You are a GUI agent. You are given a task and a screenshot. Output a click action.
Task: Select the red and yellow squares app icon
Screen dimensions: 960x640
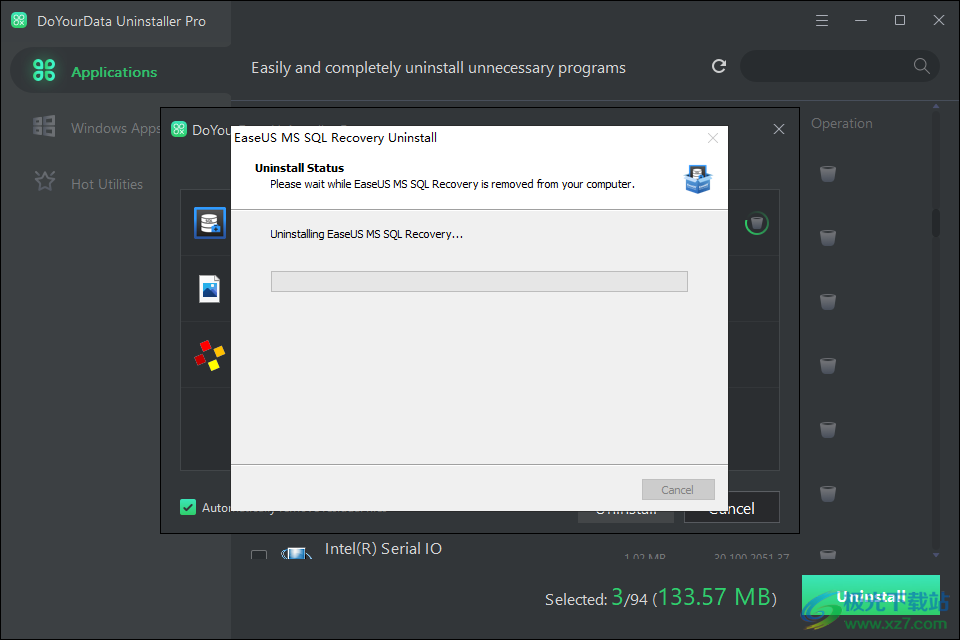[210, 355]
